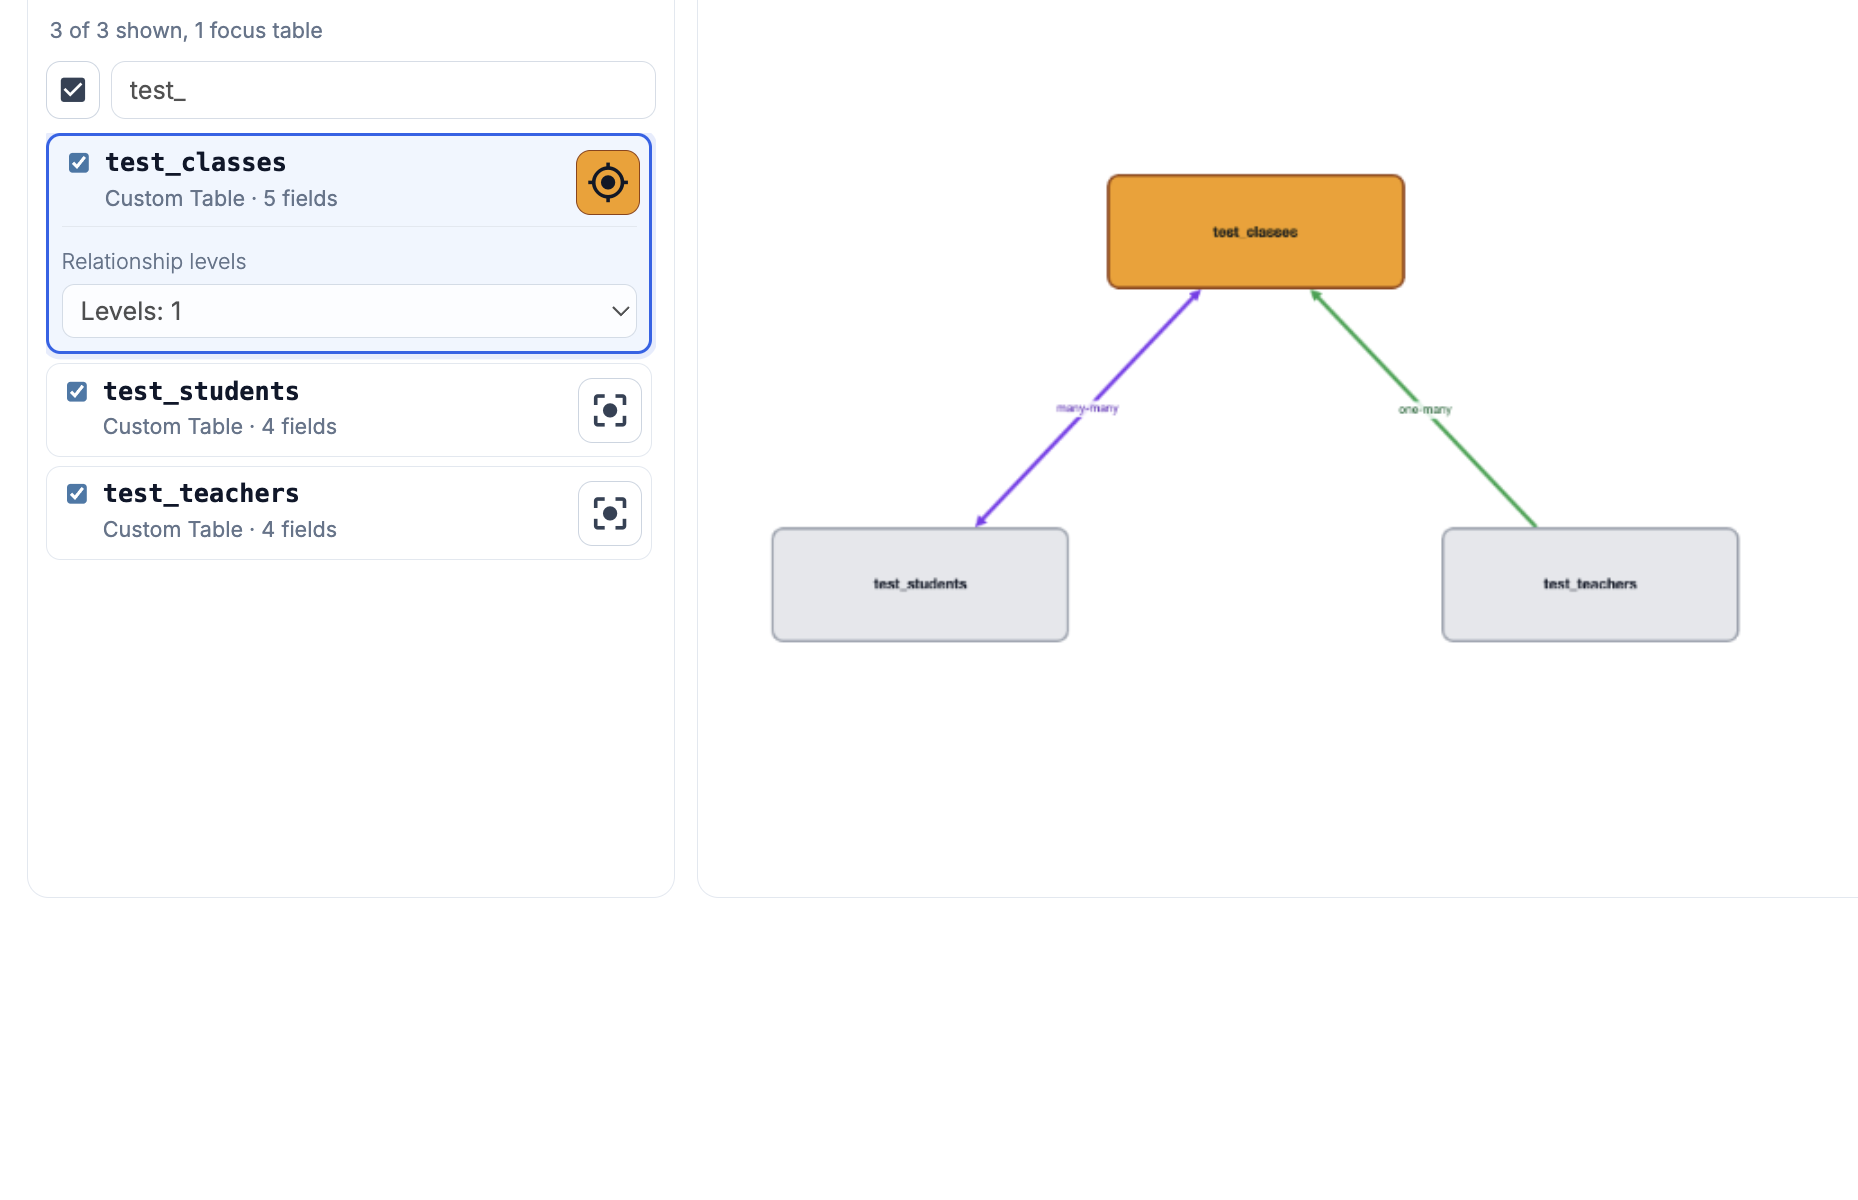Uncheck the test_classes table checkbox

coord(79,163)
